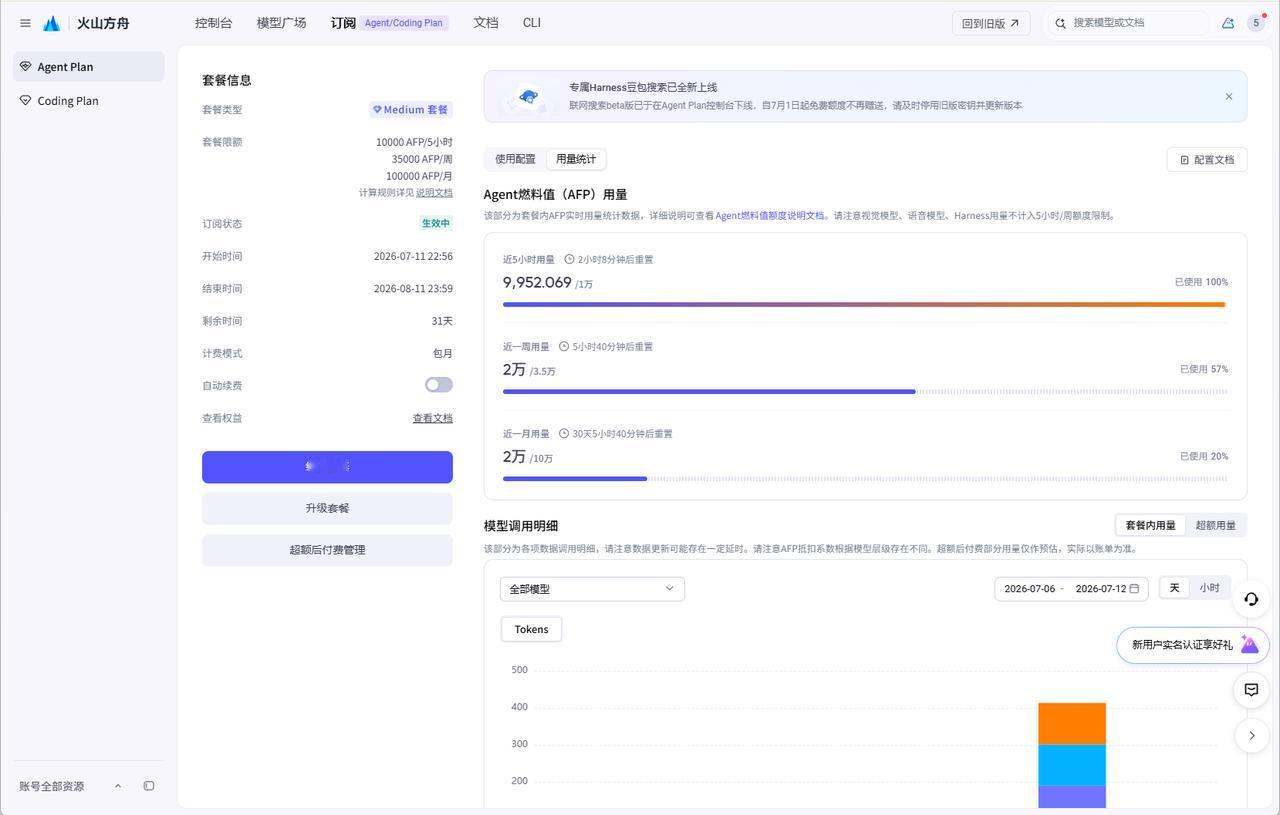The height and width of the screenshot is (815, 1280).
Task: Click 新用户实名认证享好礼 promo
Action: point(1193,645)
